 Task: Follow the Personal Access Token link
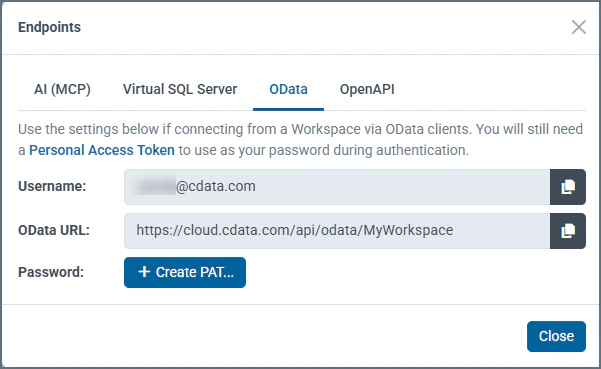pos(102,150)
